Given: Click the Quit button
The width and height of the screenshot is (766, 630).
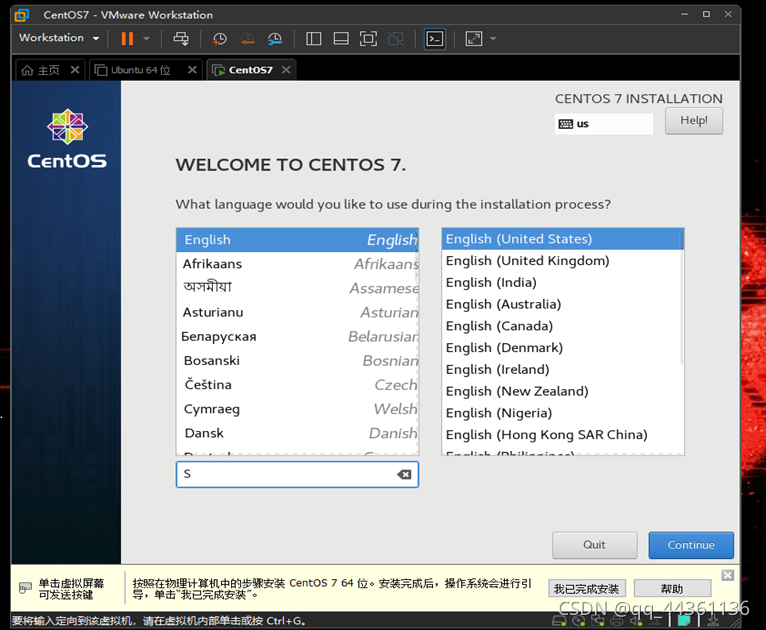Looking at the screenshot, I should coord(595,545).
